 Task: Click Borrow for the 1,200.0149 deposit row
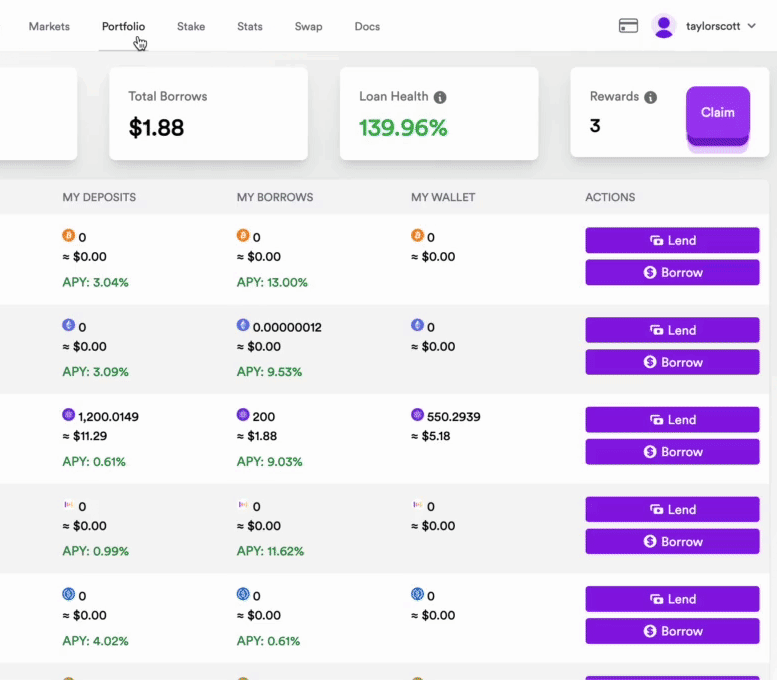pos(672,452)
